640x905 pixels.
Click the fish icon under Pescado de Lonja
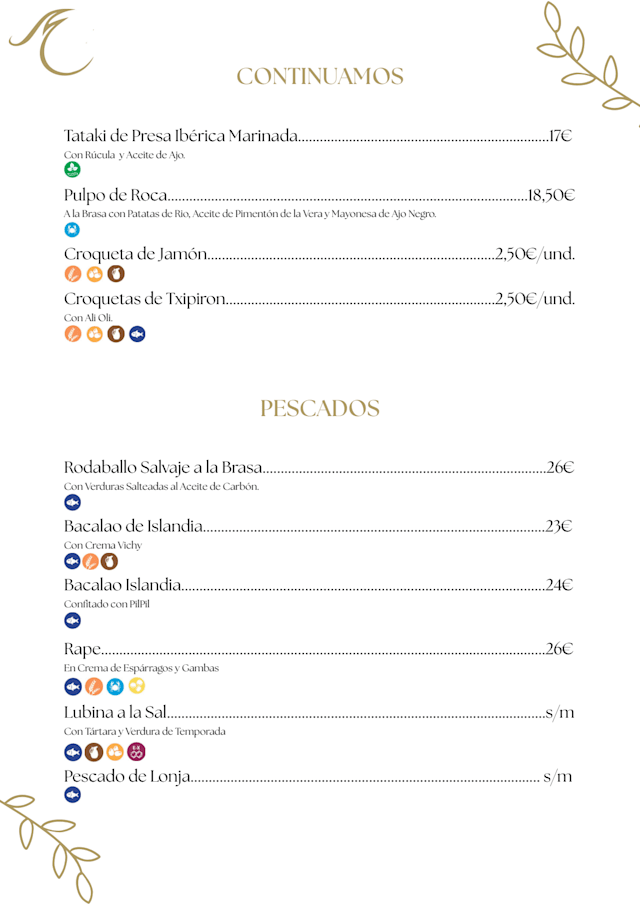point(72,795)
